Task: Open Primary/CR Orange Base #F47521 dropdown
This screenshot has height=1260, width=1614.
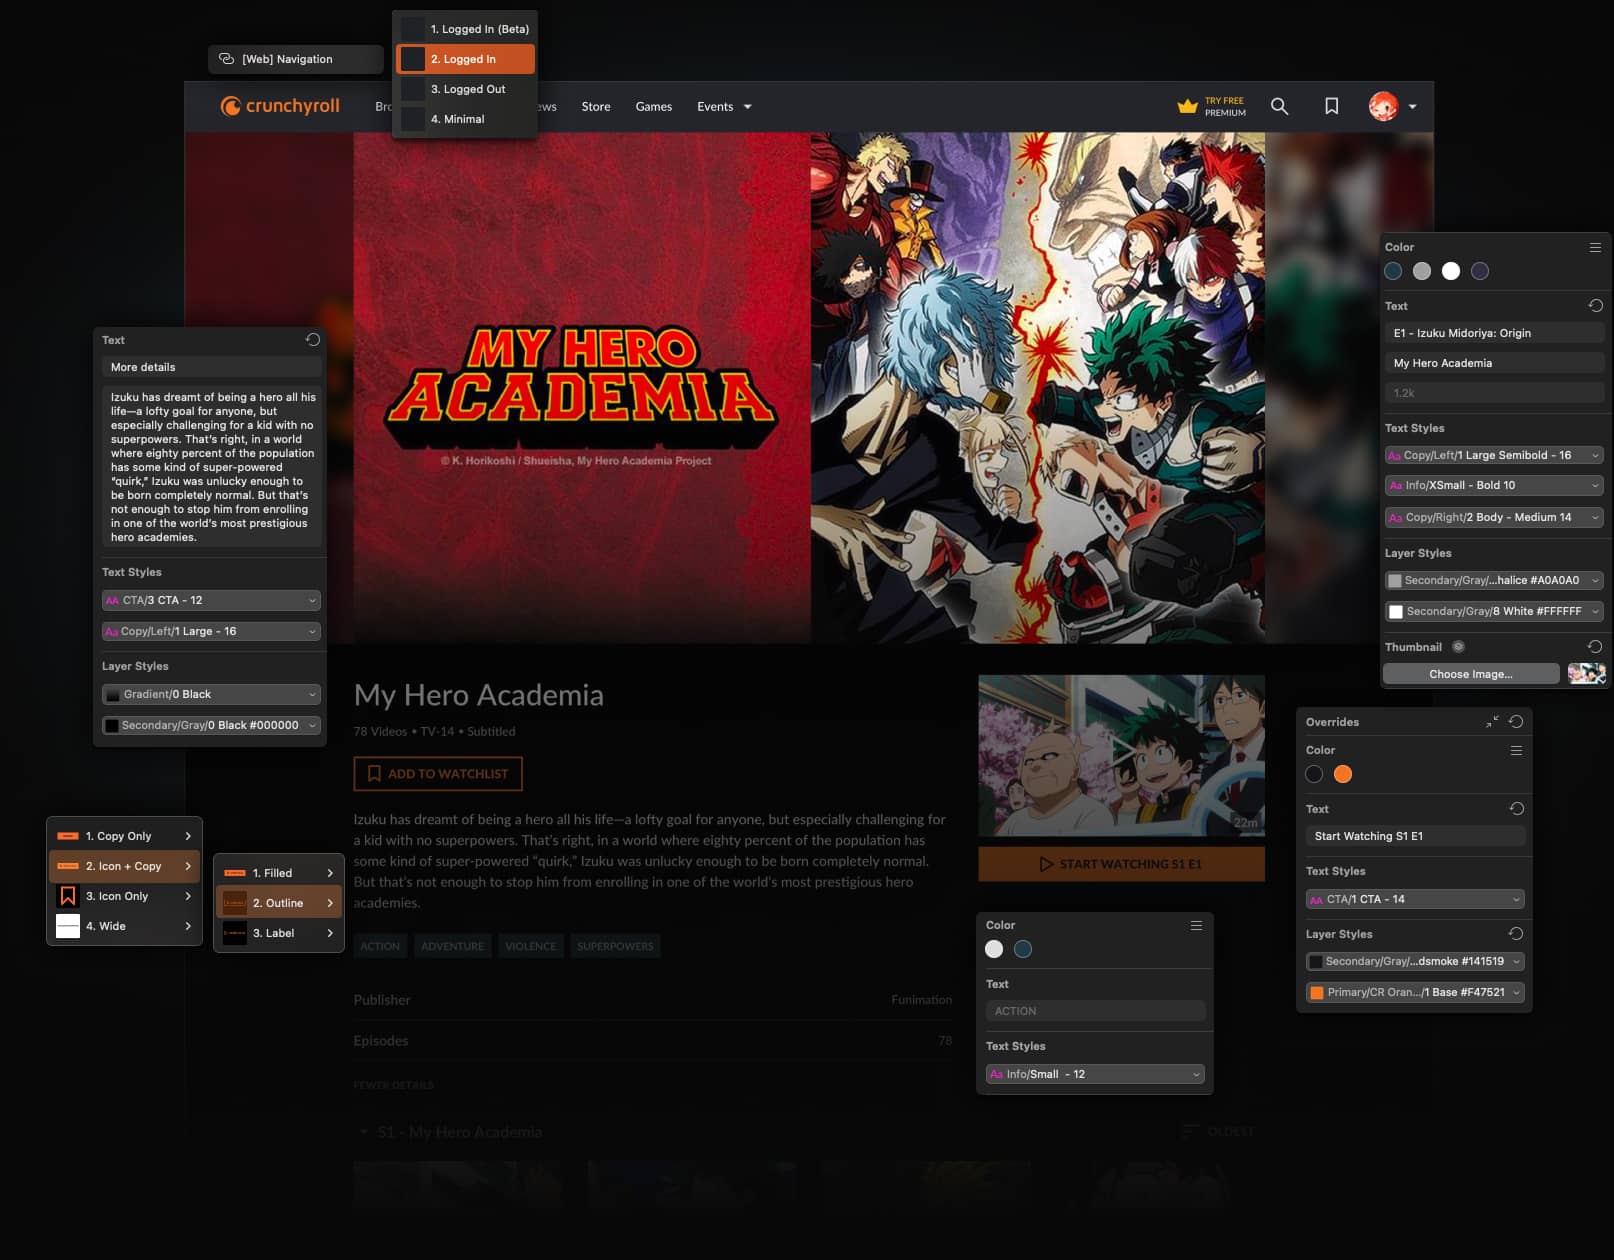Action: 1415,992
